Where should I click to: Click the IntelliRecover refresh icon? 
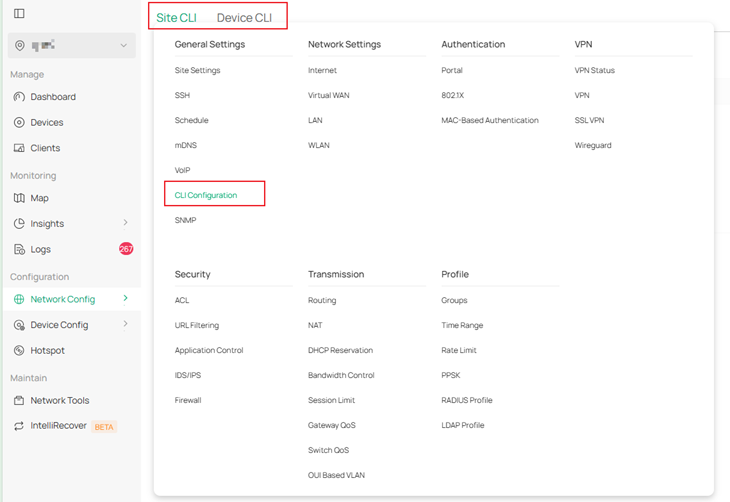[19, 426]
